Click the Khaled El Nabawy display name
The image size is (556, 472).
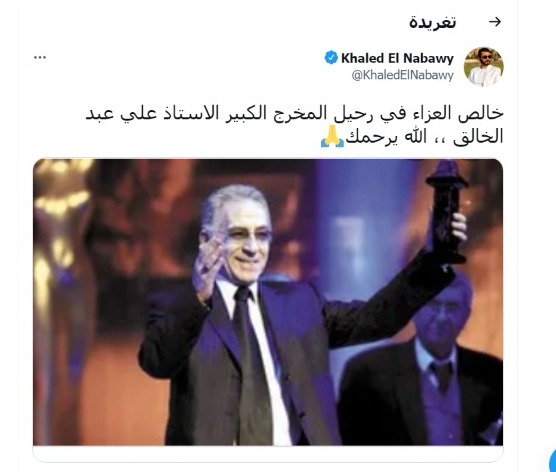[397, 58]
